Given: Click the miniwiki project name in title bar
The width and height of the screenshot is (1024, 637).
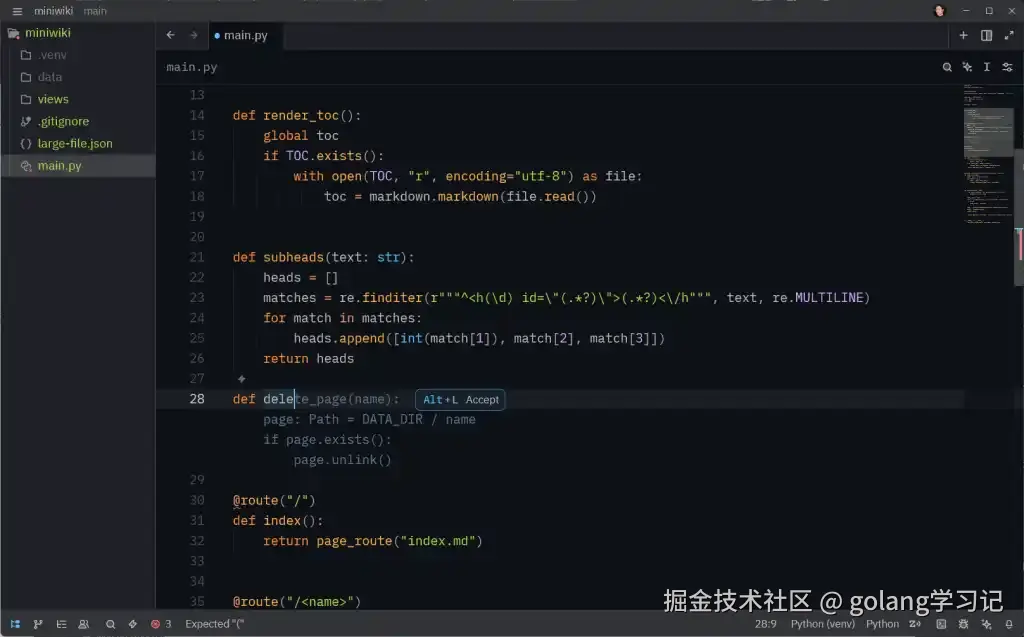Looking at the screenshot, I should pos(54,11).
